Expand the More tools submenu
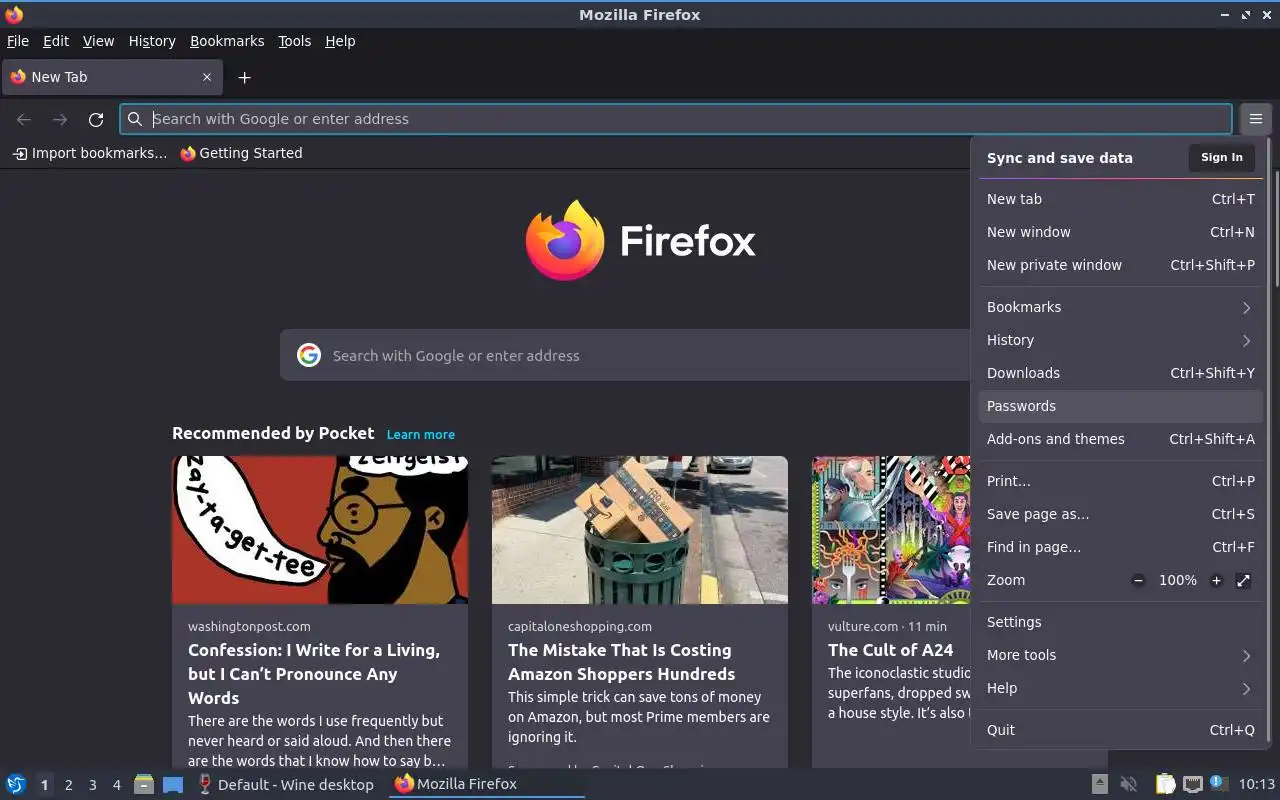The image size is (1280, 800). point(1120,655)
